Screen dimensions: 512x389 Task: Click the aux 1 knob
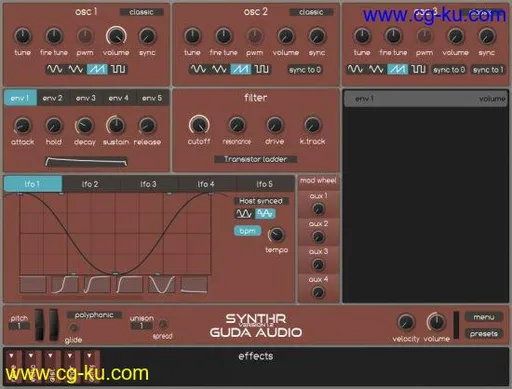(x=318, y=209)
